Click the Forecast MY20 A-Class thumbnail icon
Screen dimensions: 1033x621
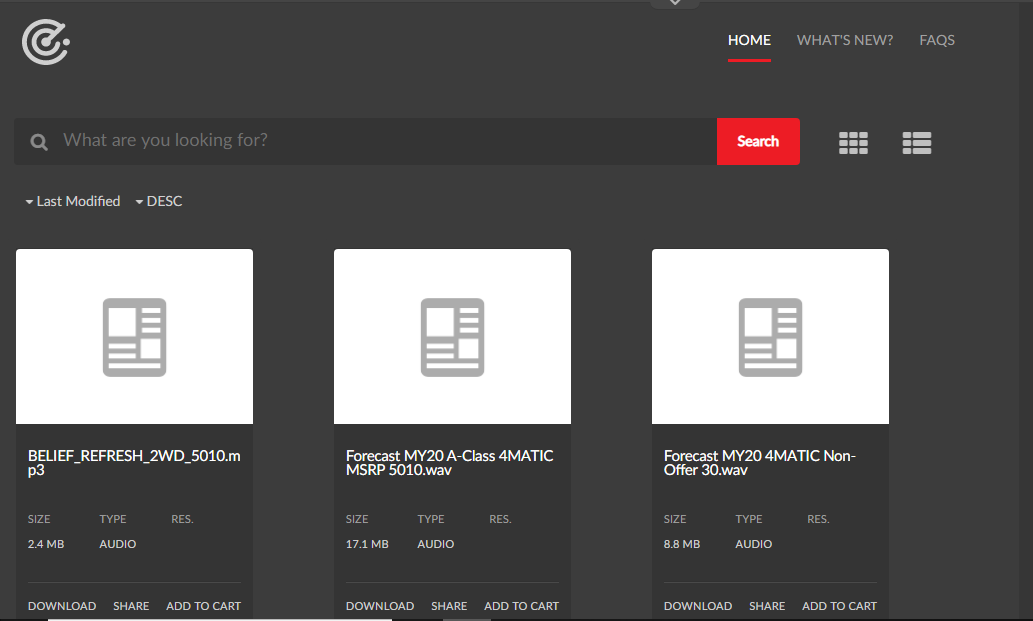(x=452, y=336)
